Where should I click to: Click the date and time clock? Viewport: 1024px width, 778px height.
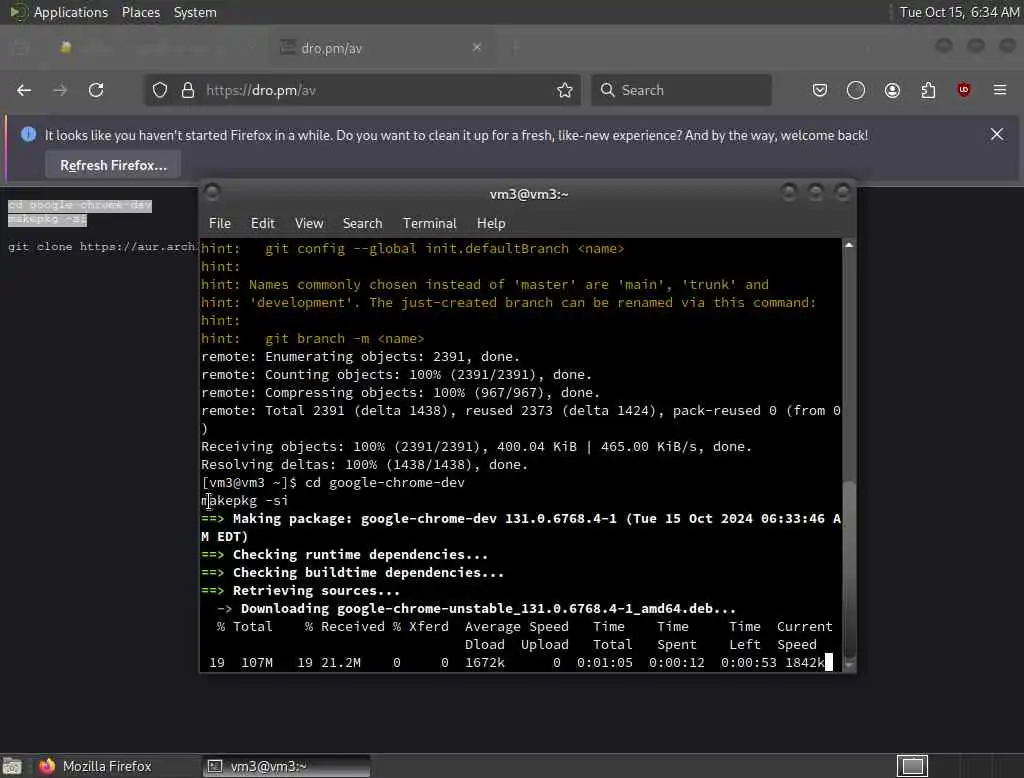click(x=959, y=12)
